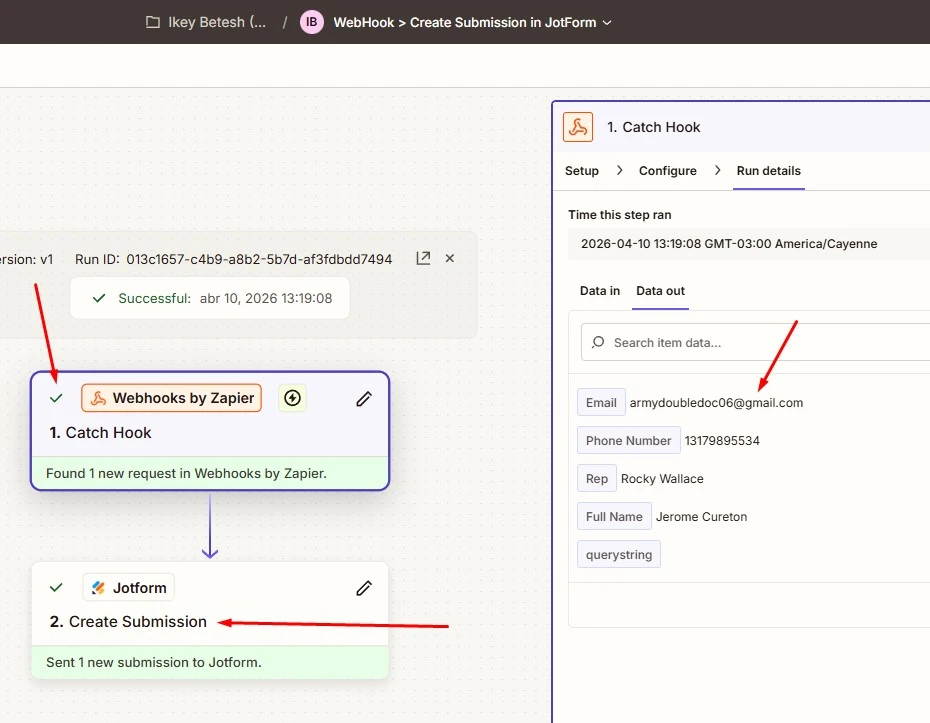This screenshot has width=930, height=723.
Task: Click the Webhooks by Zapier app badge
Action: coord(171,398)
